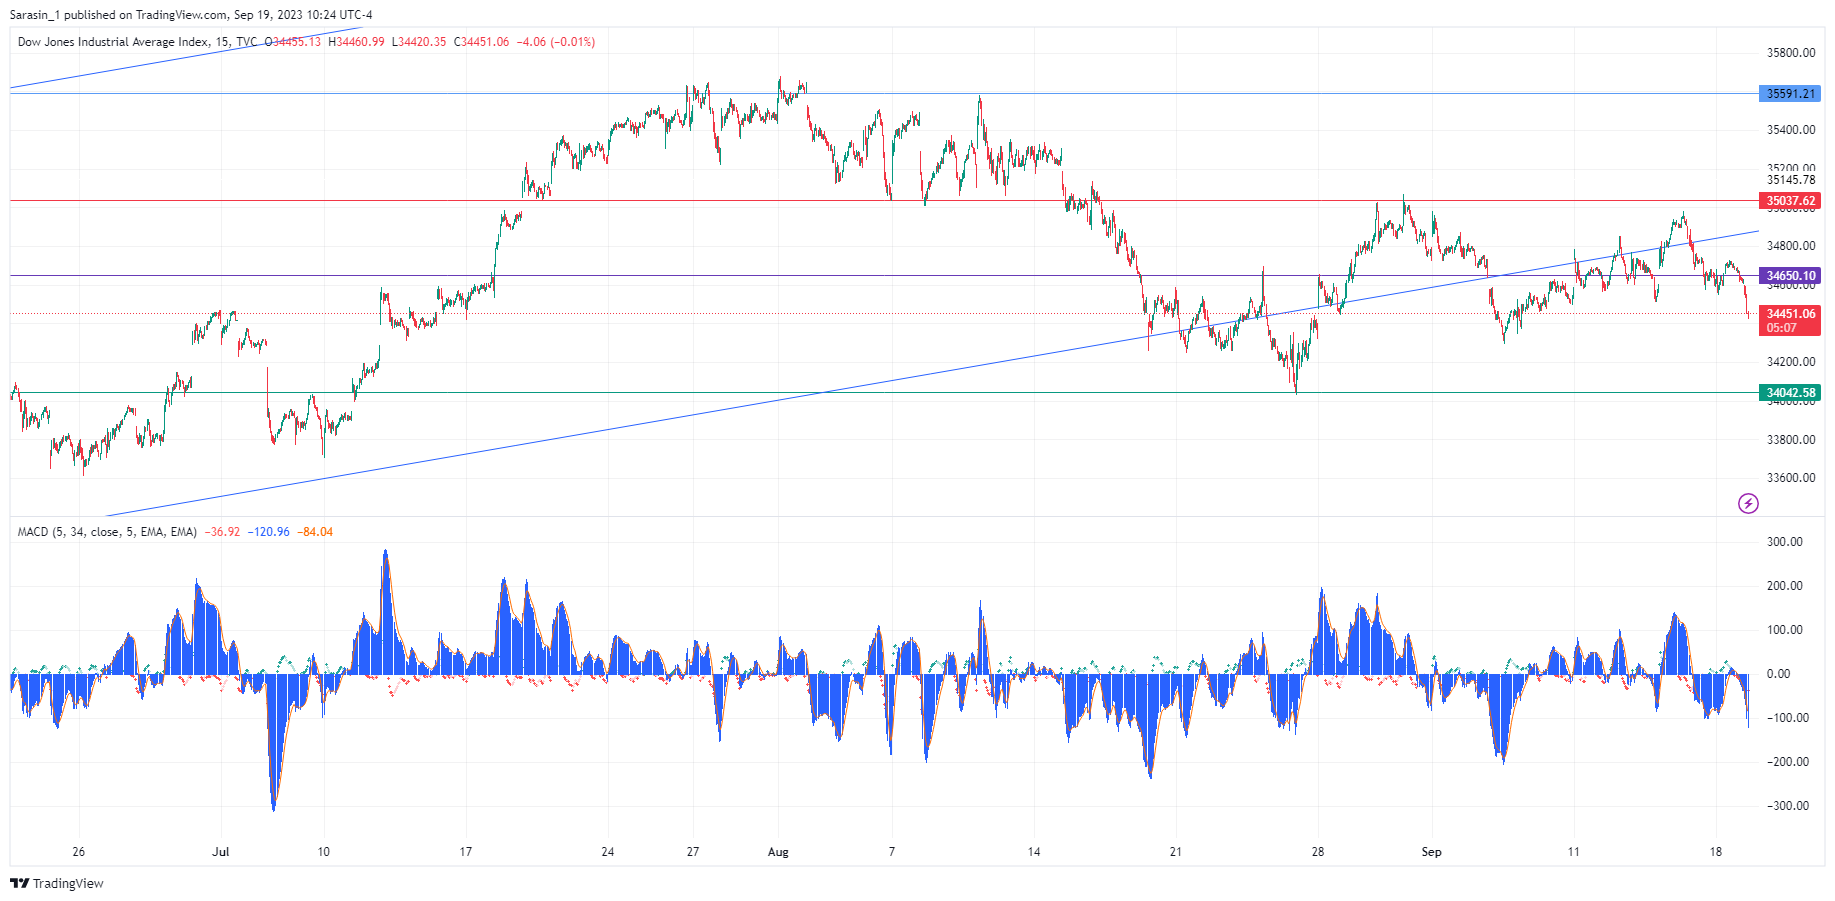Click the date label 11 on time axis
This screenshot has height=901, width=1835.
(x=1574, y=852)
